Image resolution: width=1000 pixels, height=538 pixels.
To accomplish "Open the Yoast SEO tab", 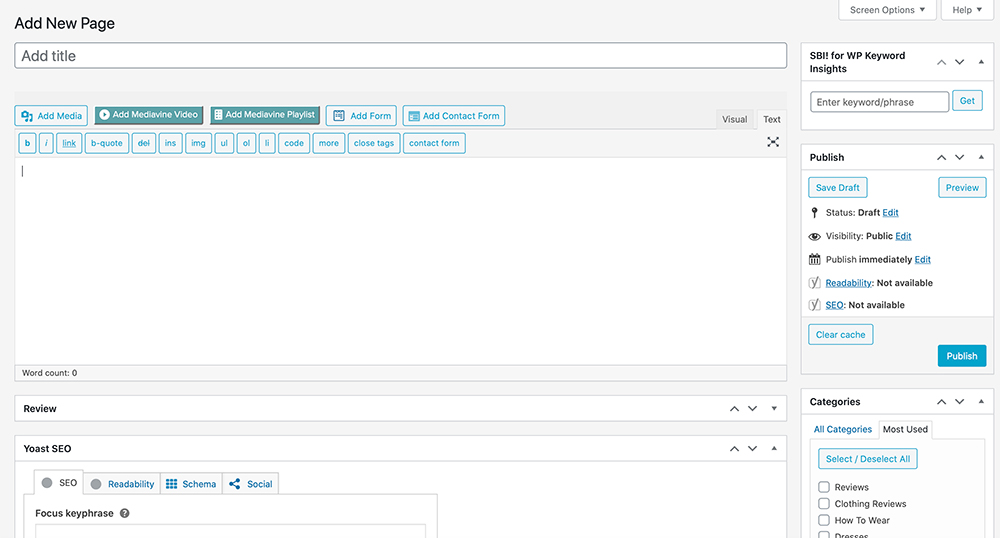I will pos(59,483).
